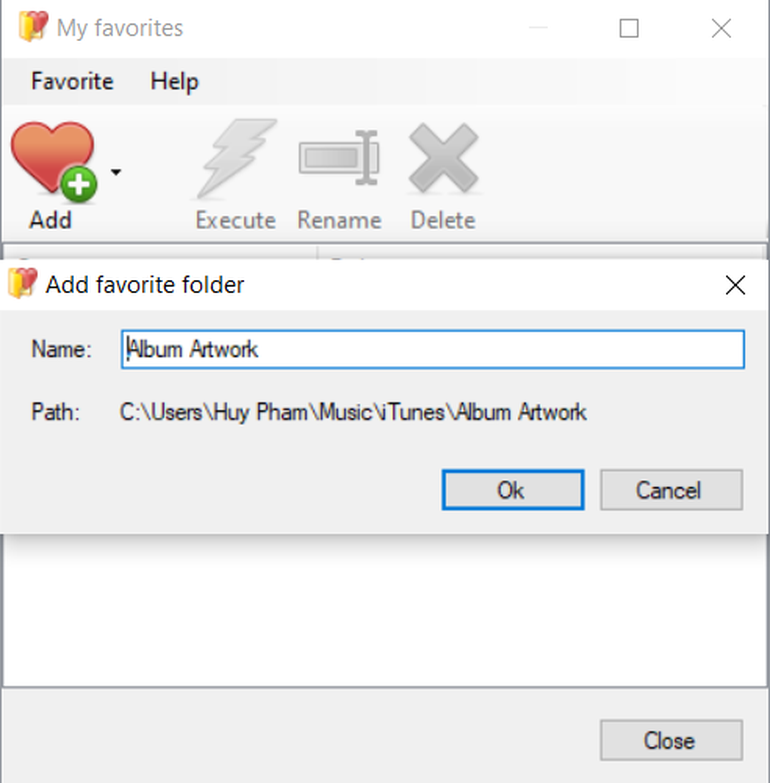Click the empty favorites list area
The width and height of the screenshot is (770, 783).
385,610
